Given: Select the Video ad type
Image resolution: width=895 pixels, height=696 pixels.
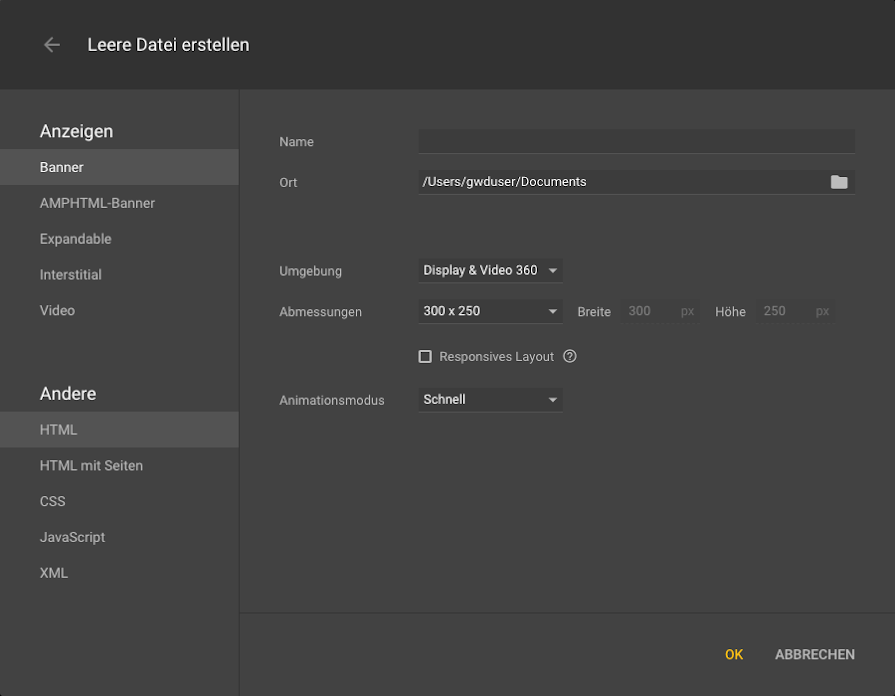Looking at the screenshot, I should pyautogui.click(x=119, y=311).
